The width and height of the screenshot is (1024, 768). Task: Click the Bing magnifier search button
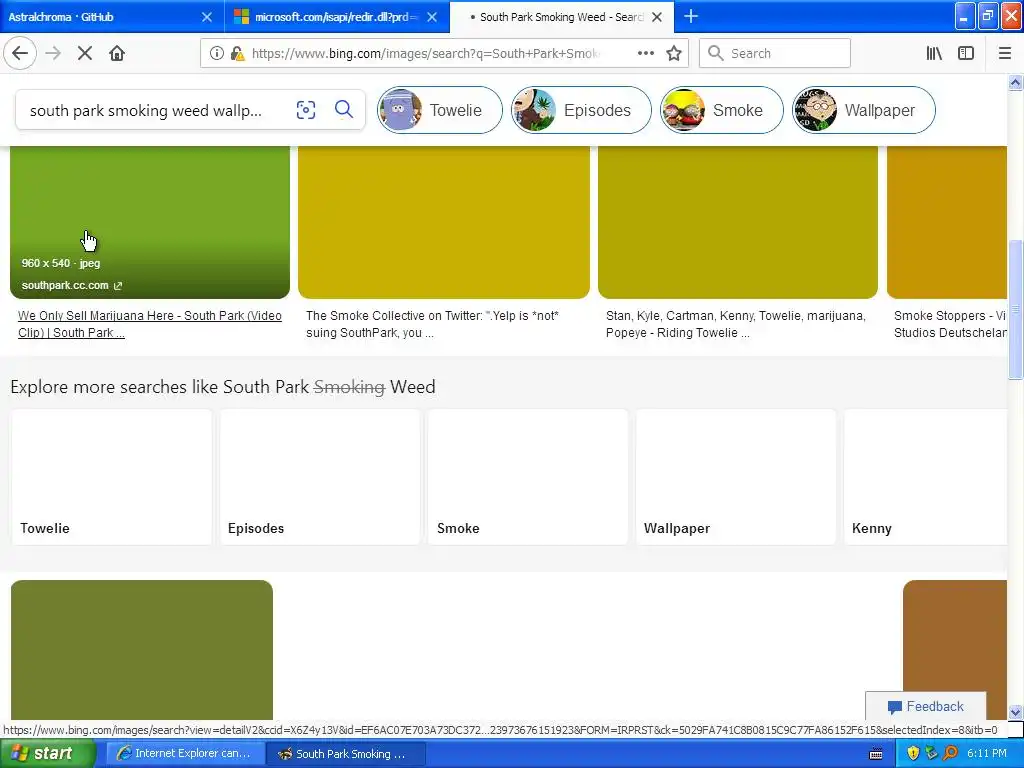(x=344, y=110)
